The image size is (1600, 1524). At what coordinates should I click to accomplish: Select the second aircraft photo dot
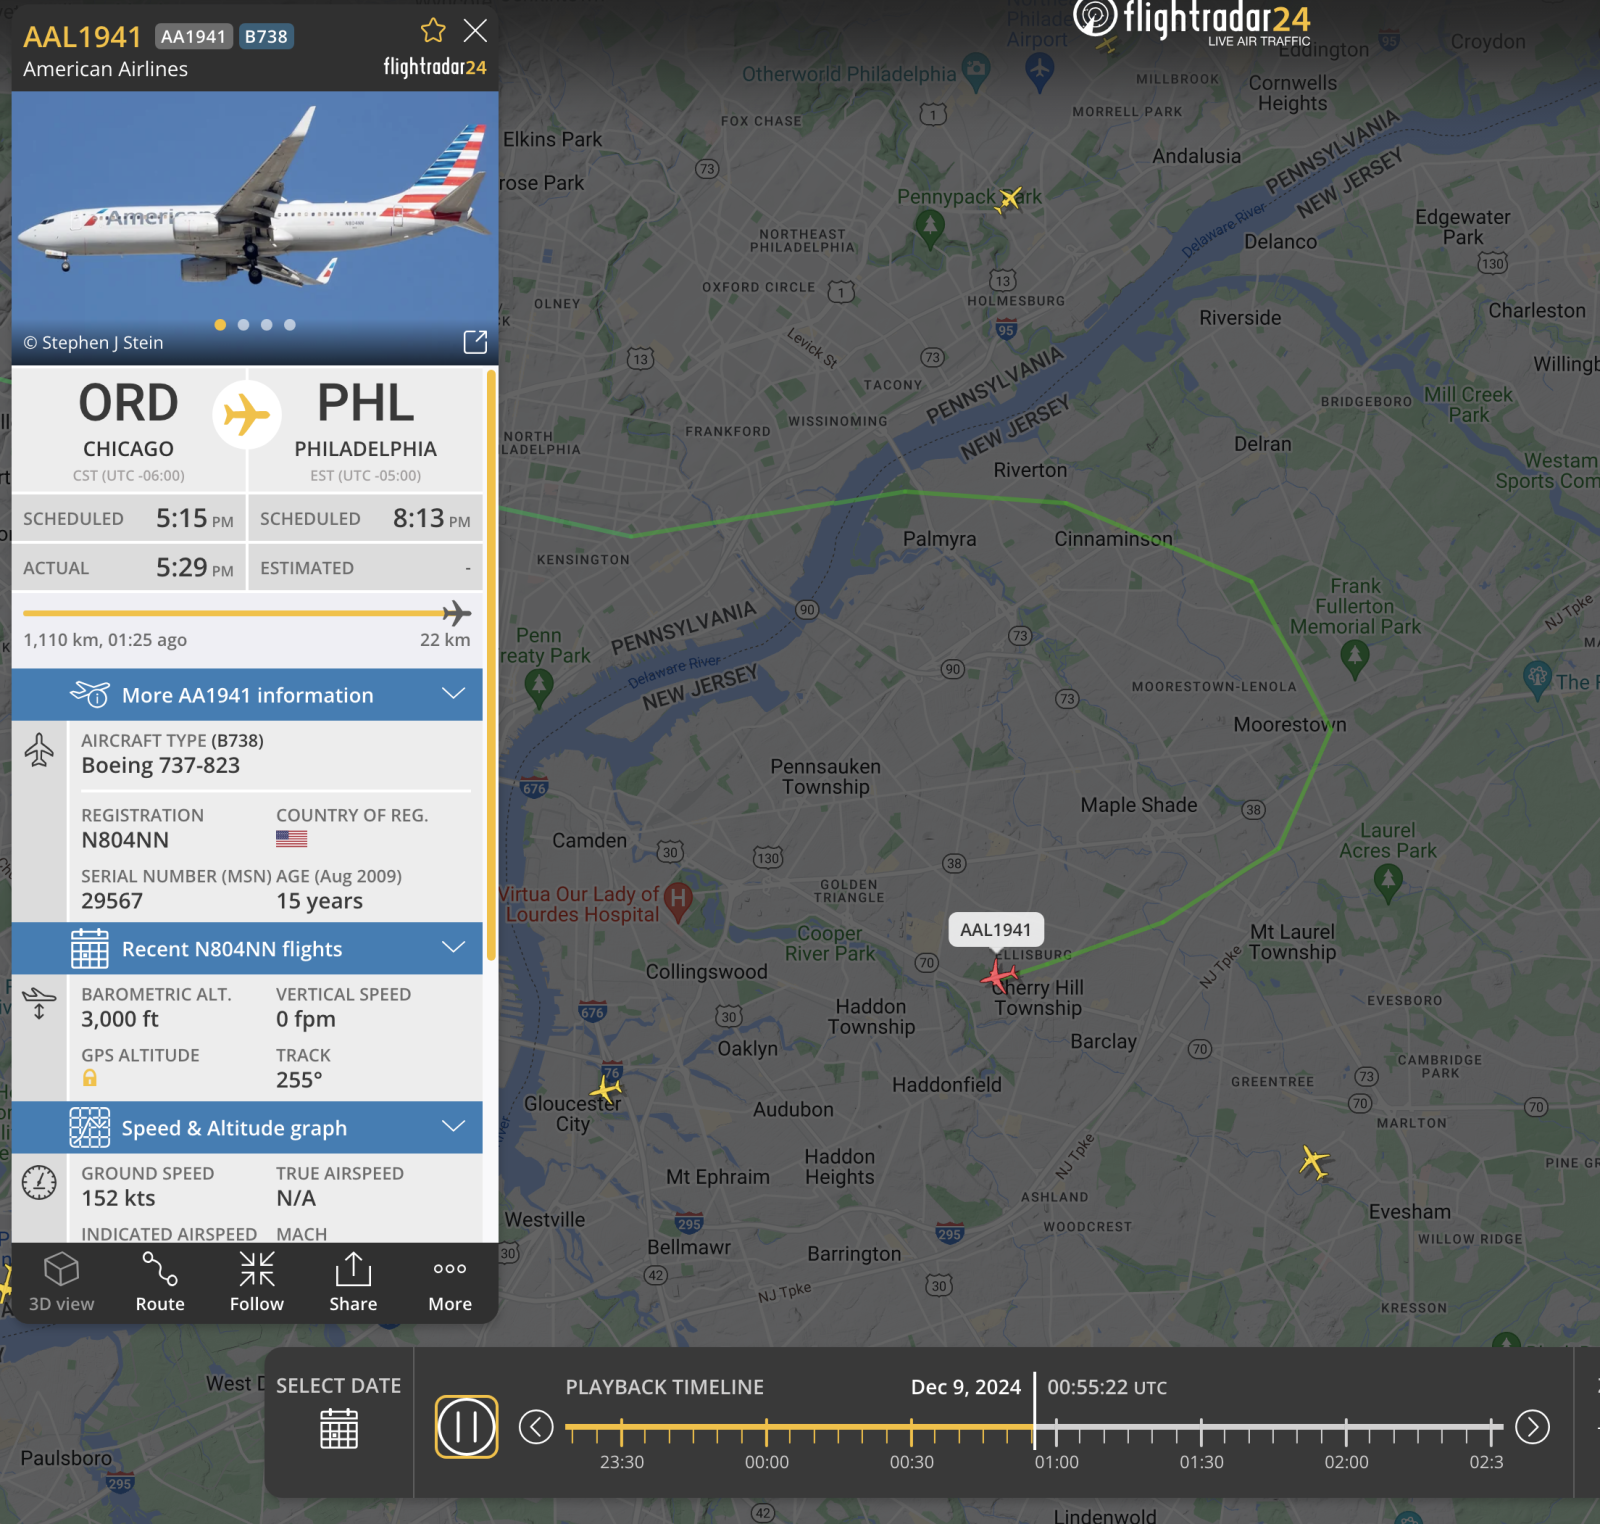(x=243, y=325)
